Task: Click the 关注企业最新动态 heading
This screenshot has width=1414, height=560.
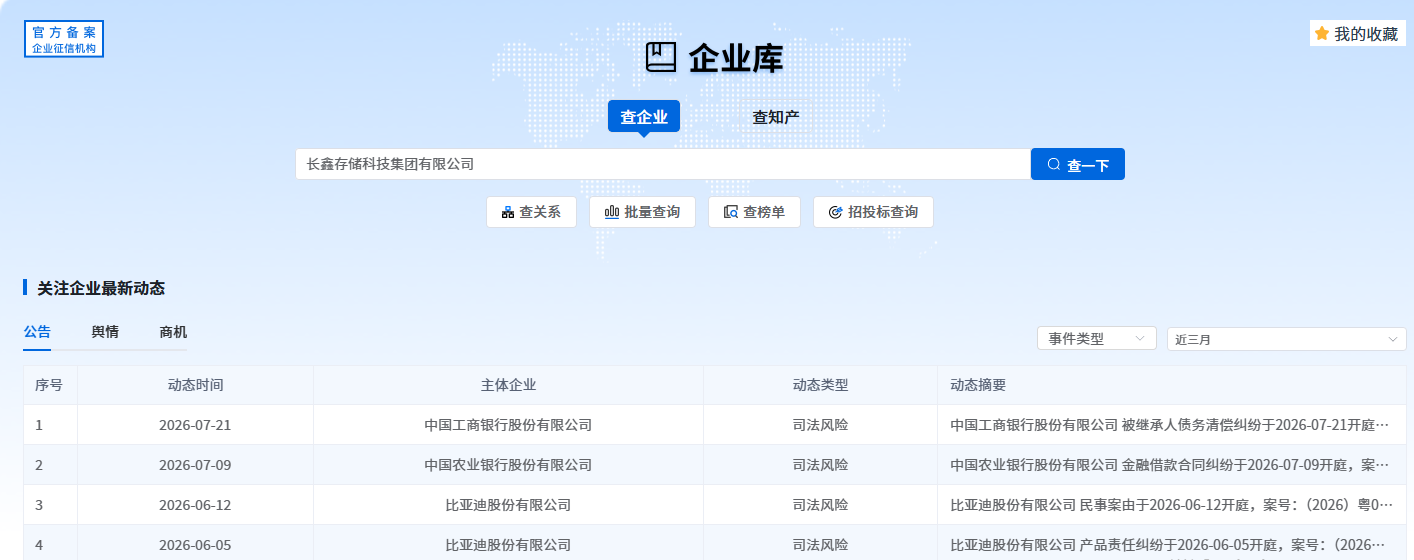Action: tap(101, 288)
